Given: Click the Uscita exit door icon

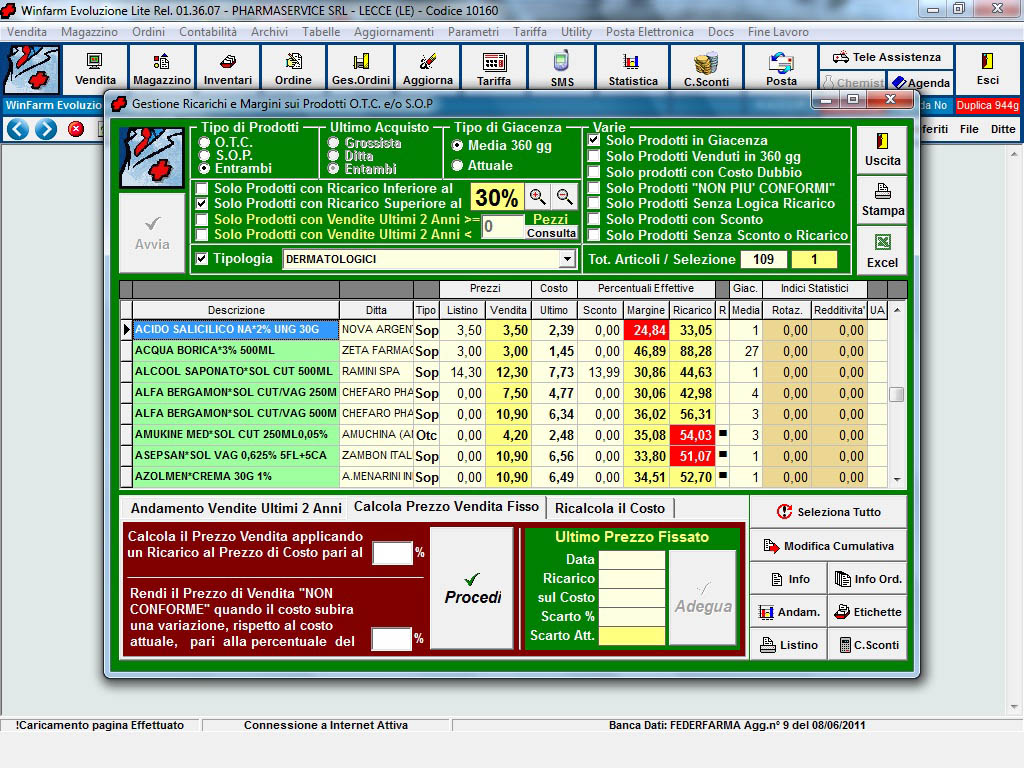Looking at the screenshot, I should point(882,149).
